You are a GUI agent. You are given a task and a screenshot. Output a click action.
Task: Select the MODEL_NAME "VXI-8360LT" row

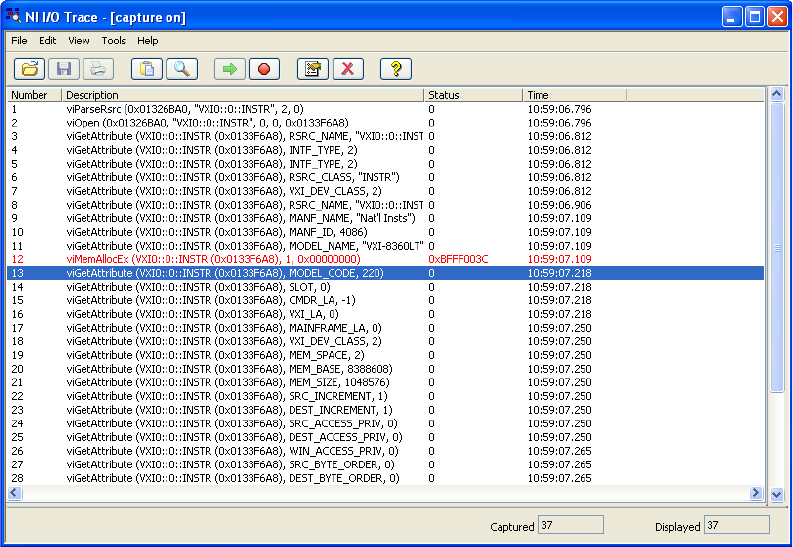pyautogui.click(x=385, y=246)
